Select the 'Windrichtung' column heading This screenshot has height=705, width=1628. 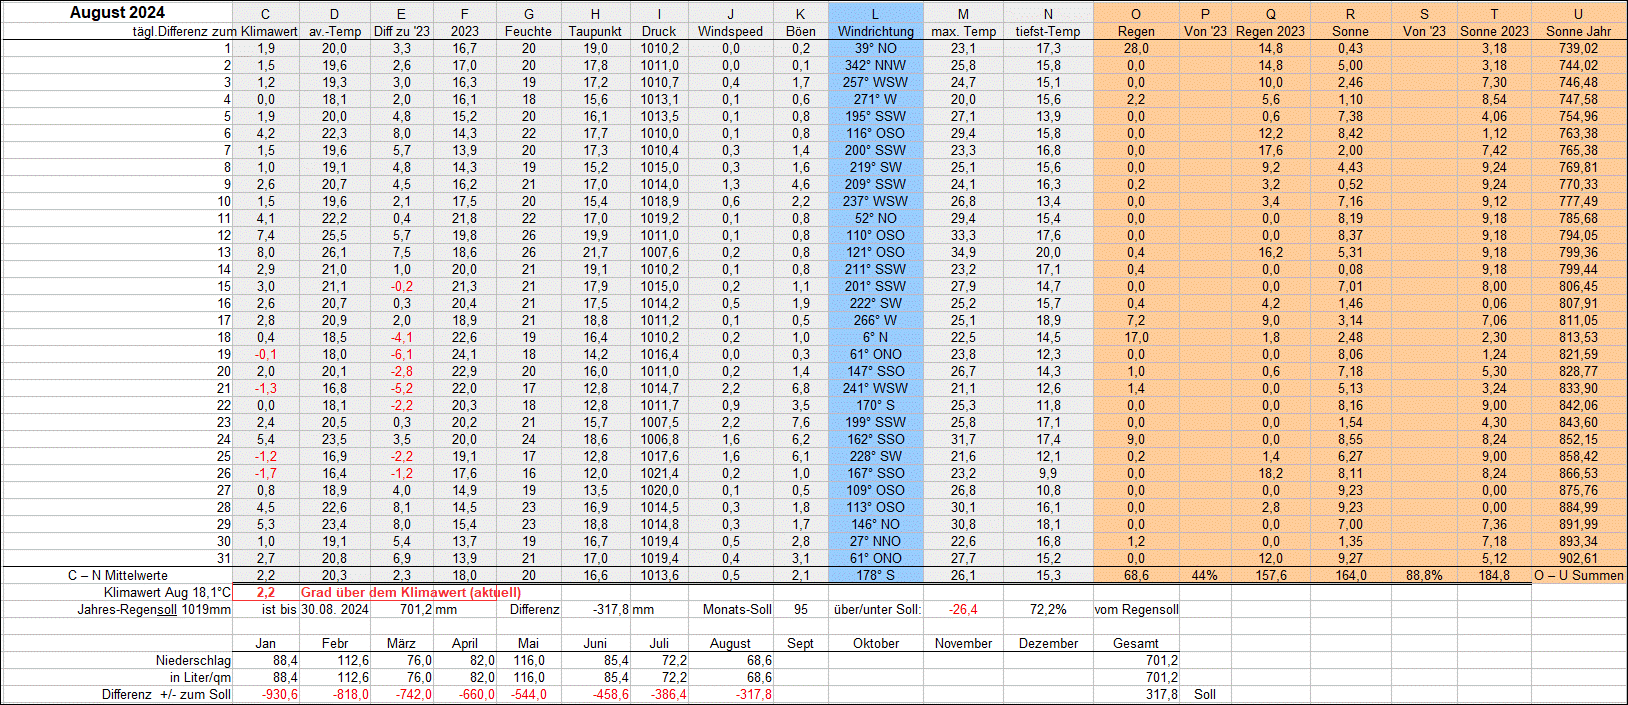coord(876,31)
